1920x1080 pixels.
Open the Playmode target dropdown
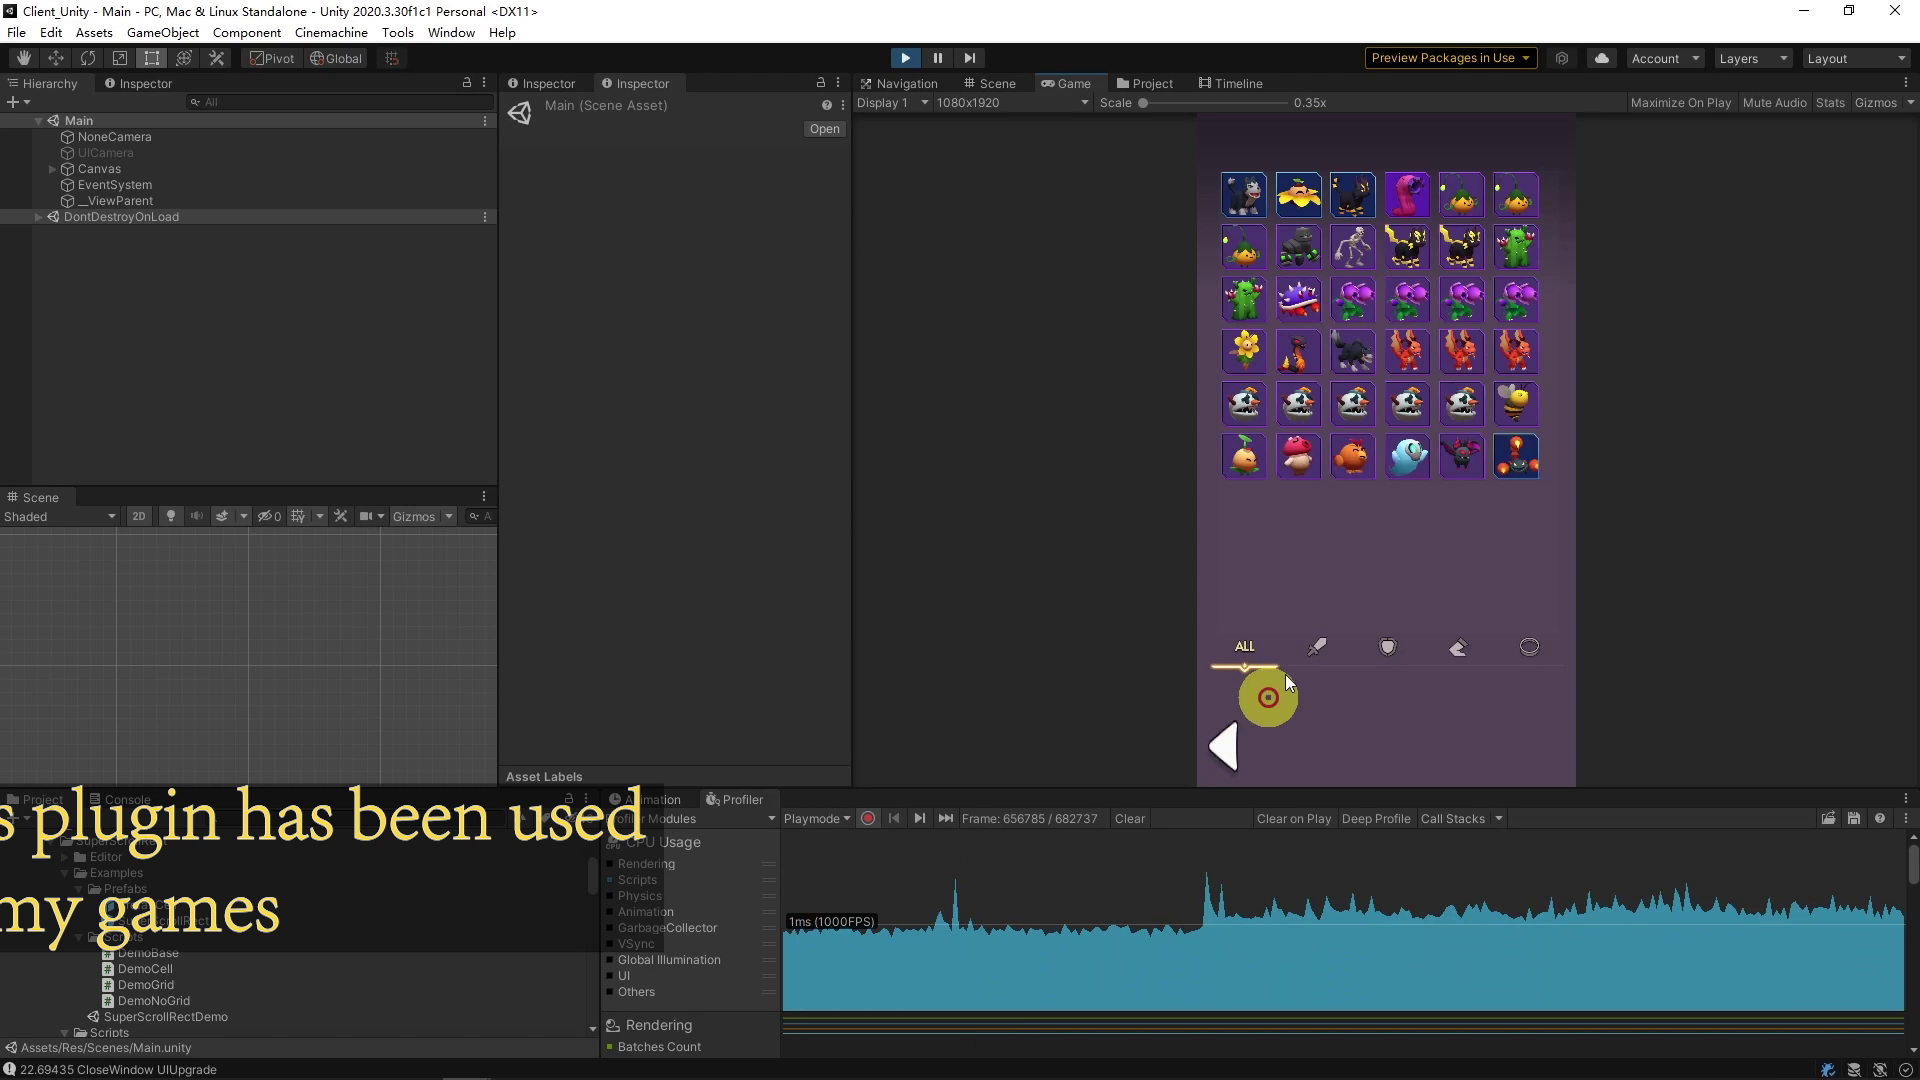pos(817,819)
